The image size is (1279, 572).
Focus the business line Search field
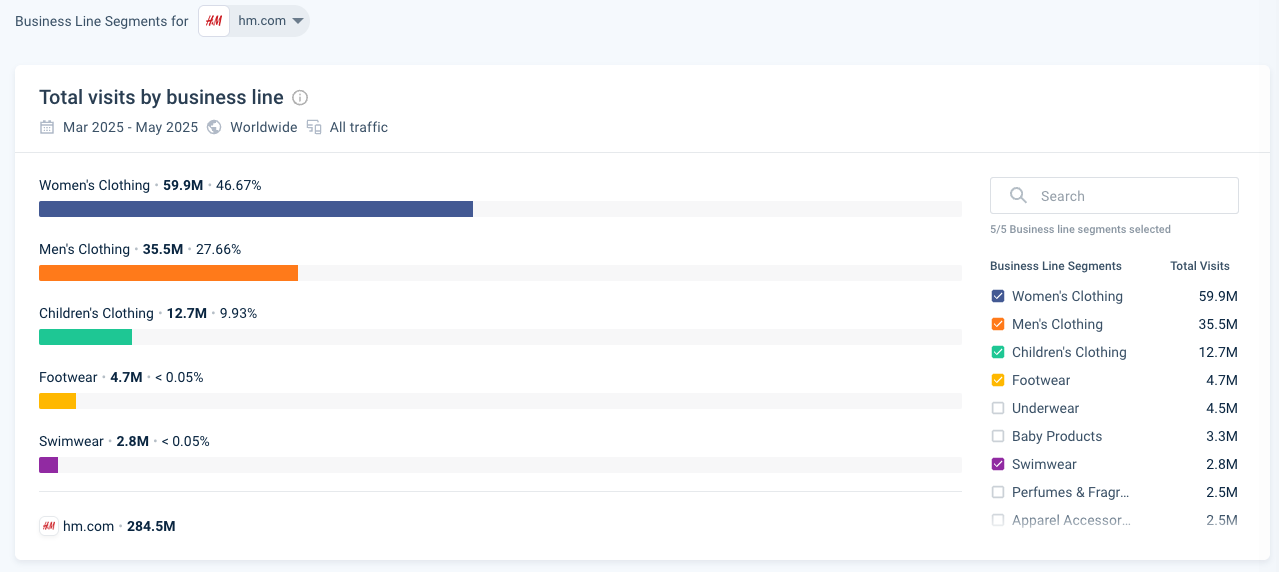[x=1114, y=196]
